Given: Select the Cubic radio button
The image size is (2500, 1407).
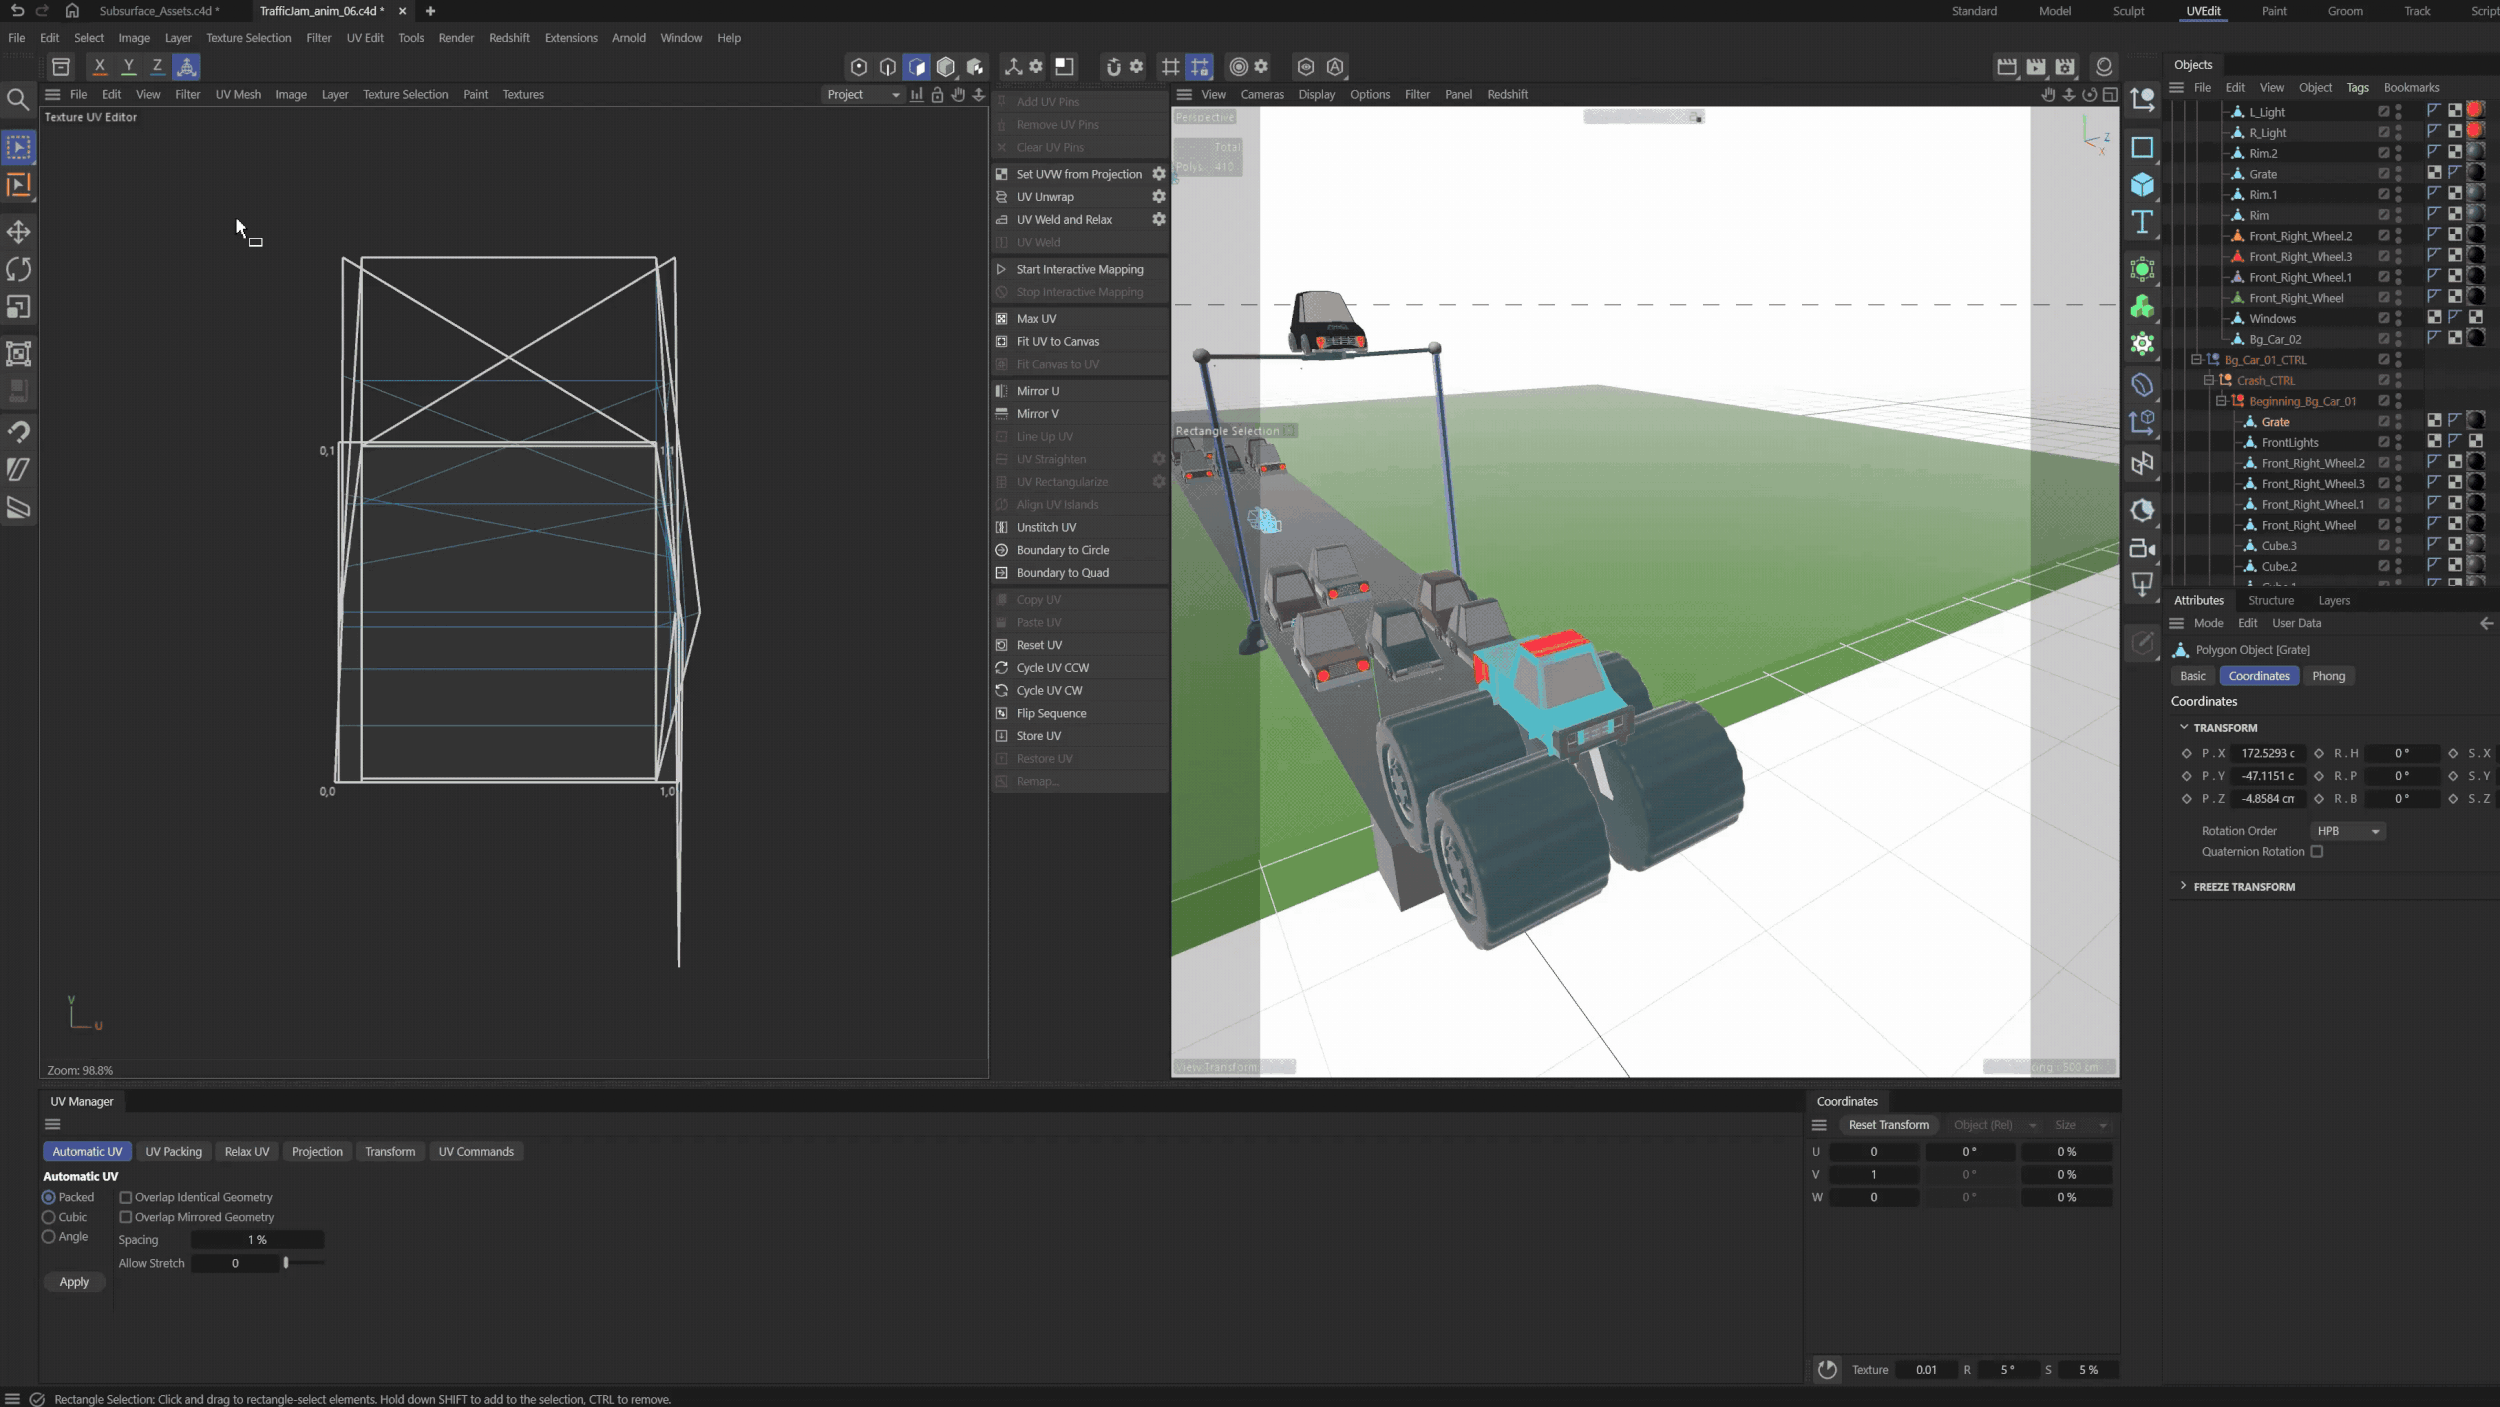Looking at the screenshot, I should [49, 1217].
